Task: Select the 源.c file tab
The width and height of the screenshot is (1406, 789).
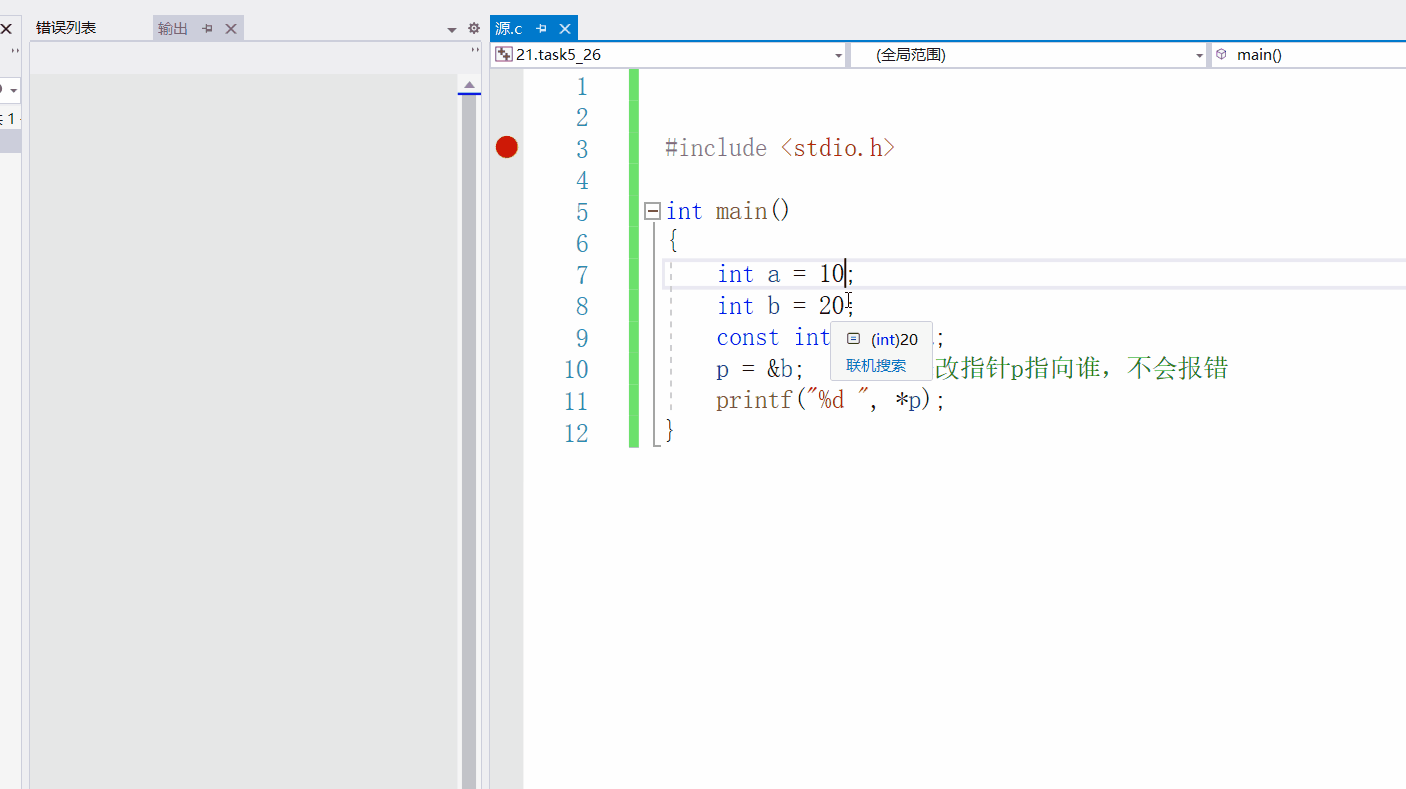Action: [509, 29]
